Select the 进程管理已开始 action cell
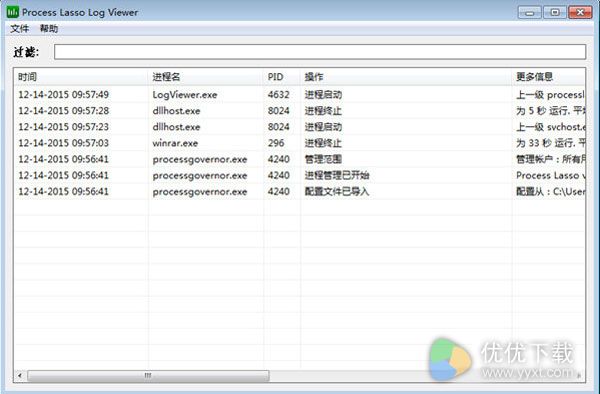This screenshot has height=394, width=600. coord(337,175)
